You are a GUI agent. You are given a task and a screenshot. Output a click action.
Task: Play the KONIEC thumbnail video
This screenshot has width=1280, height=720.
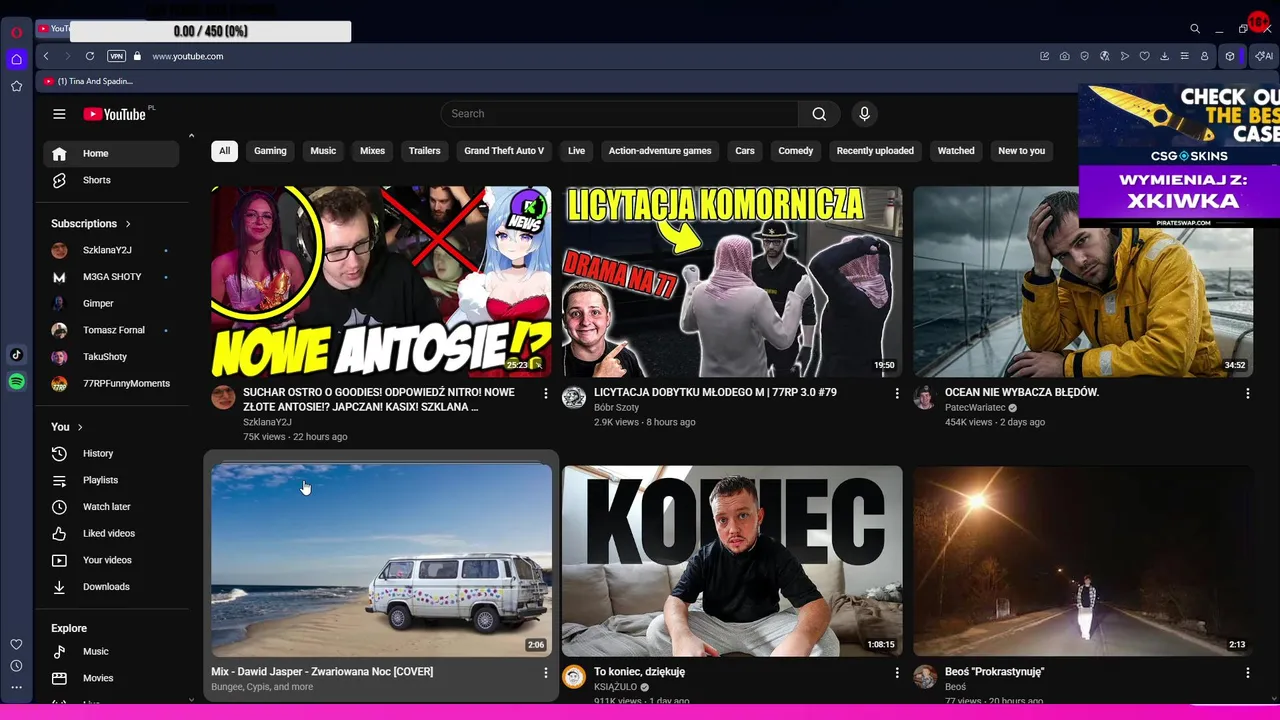tap(732, 561)
